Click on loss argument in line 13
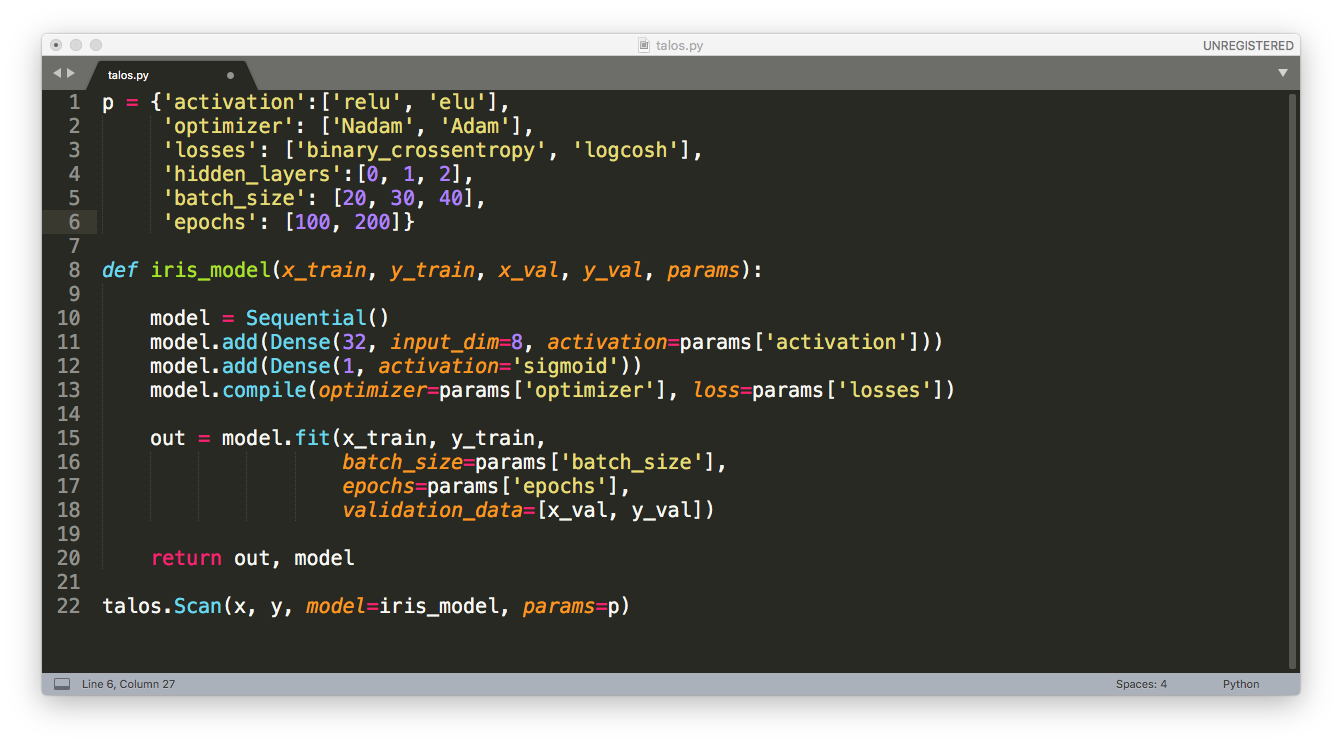This screenshot has height=745, width=1342. 716,390
